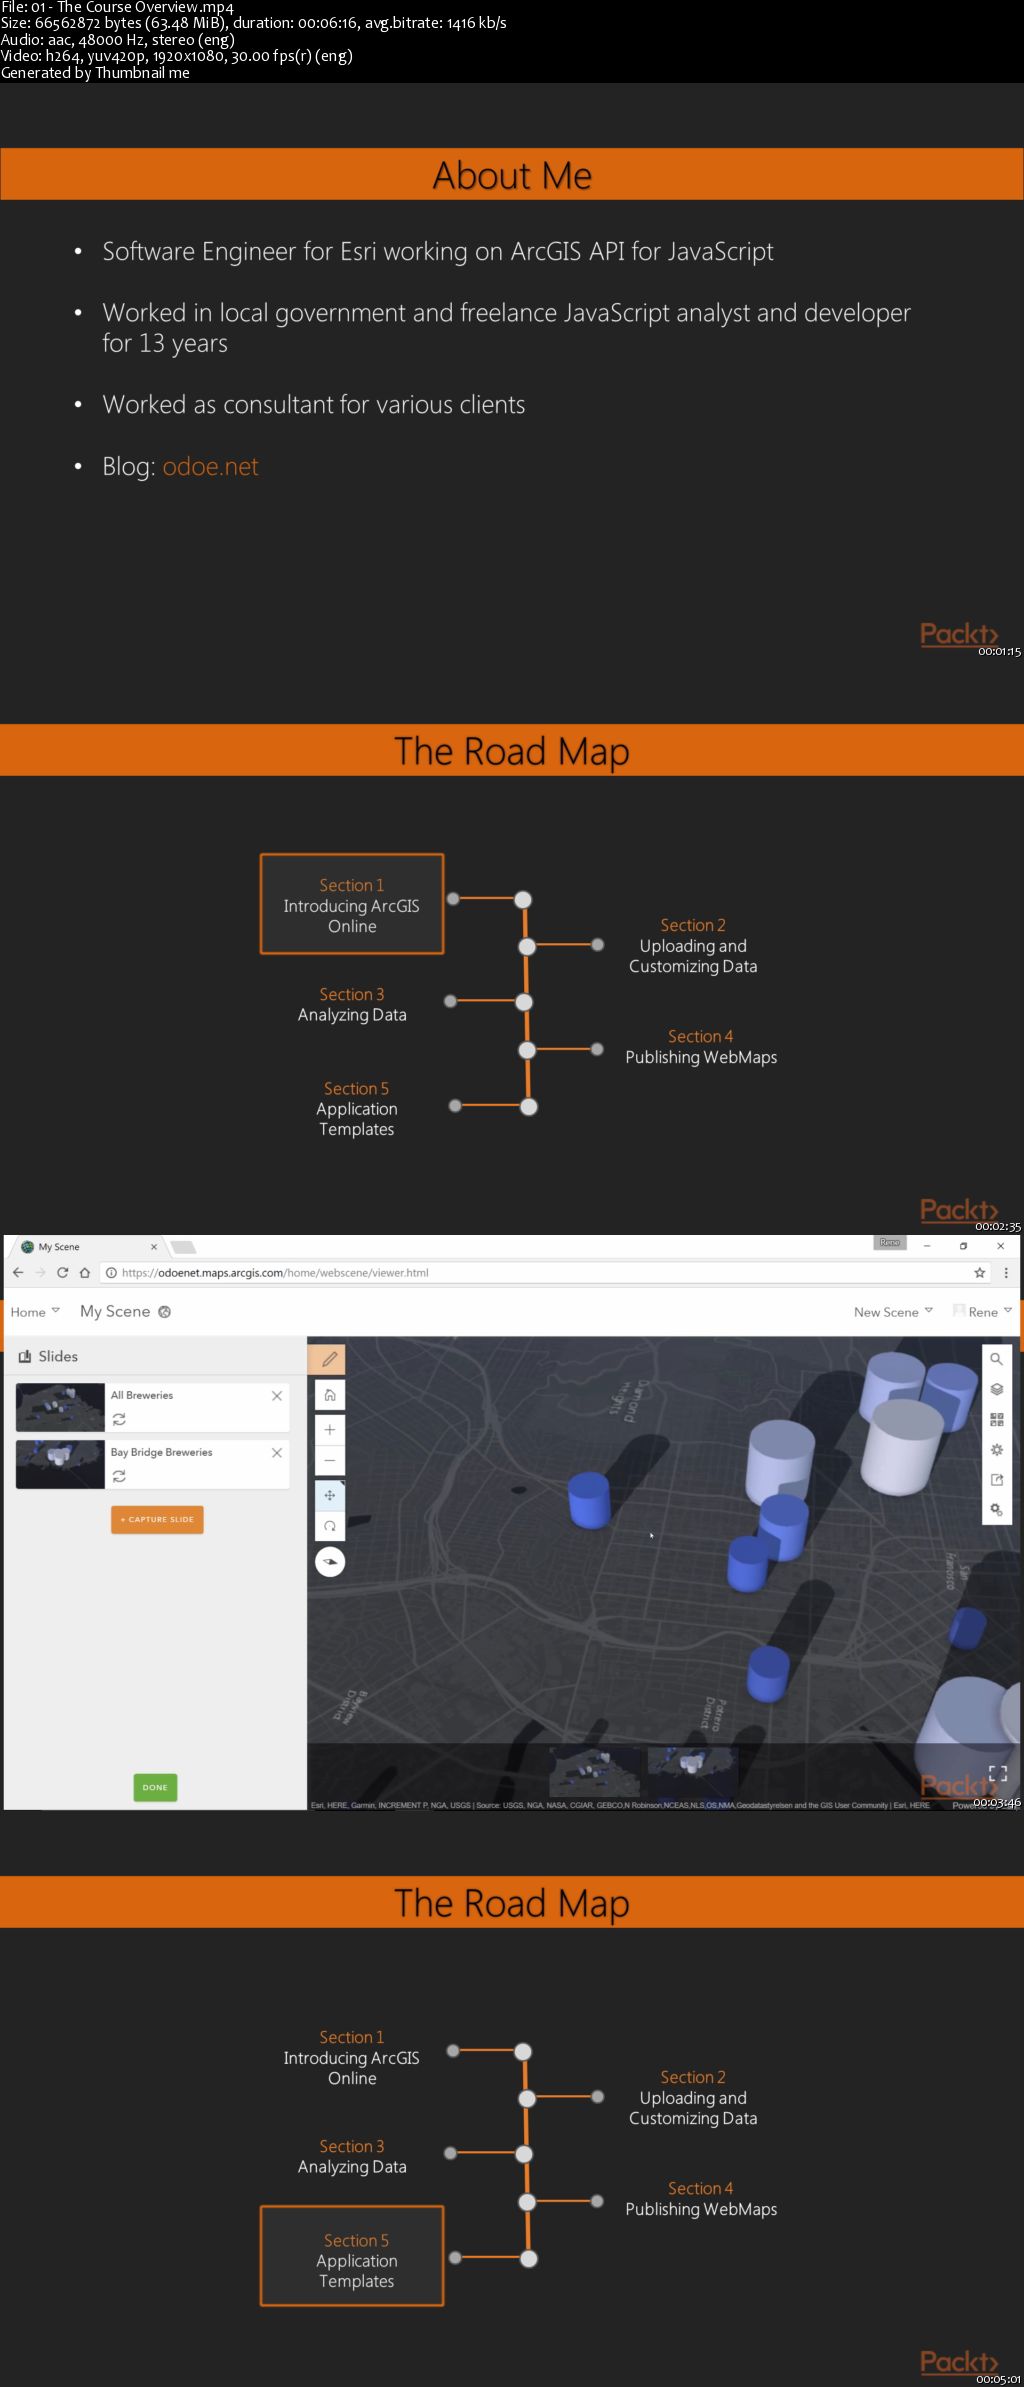The image size is (1024, 2387).
Task: Click the share scene icon
Action: tap(996, 1480)
